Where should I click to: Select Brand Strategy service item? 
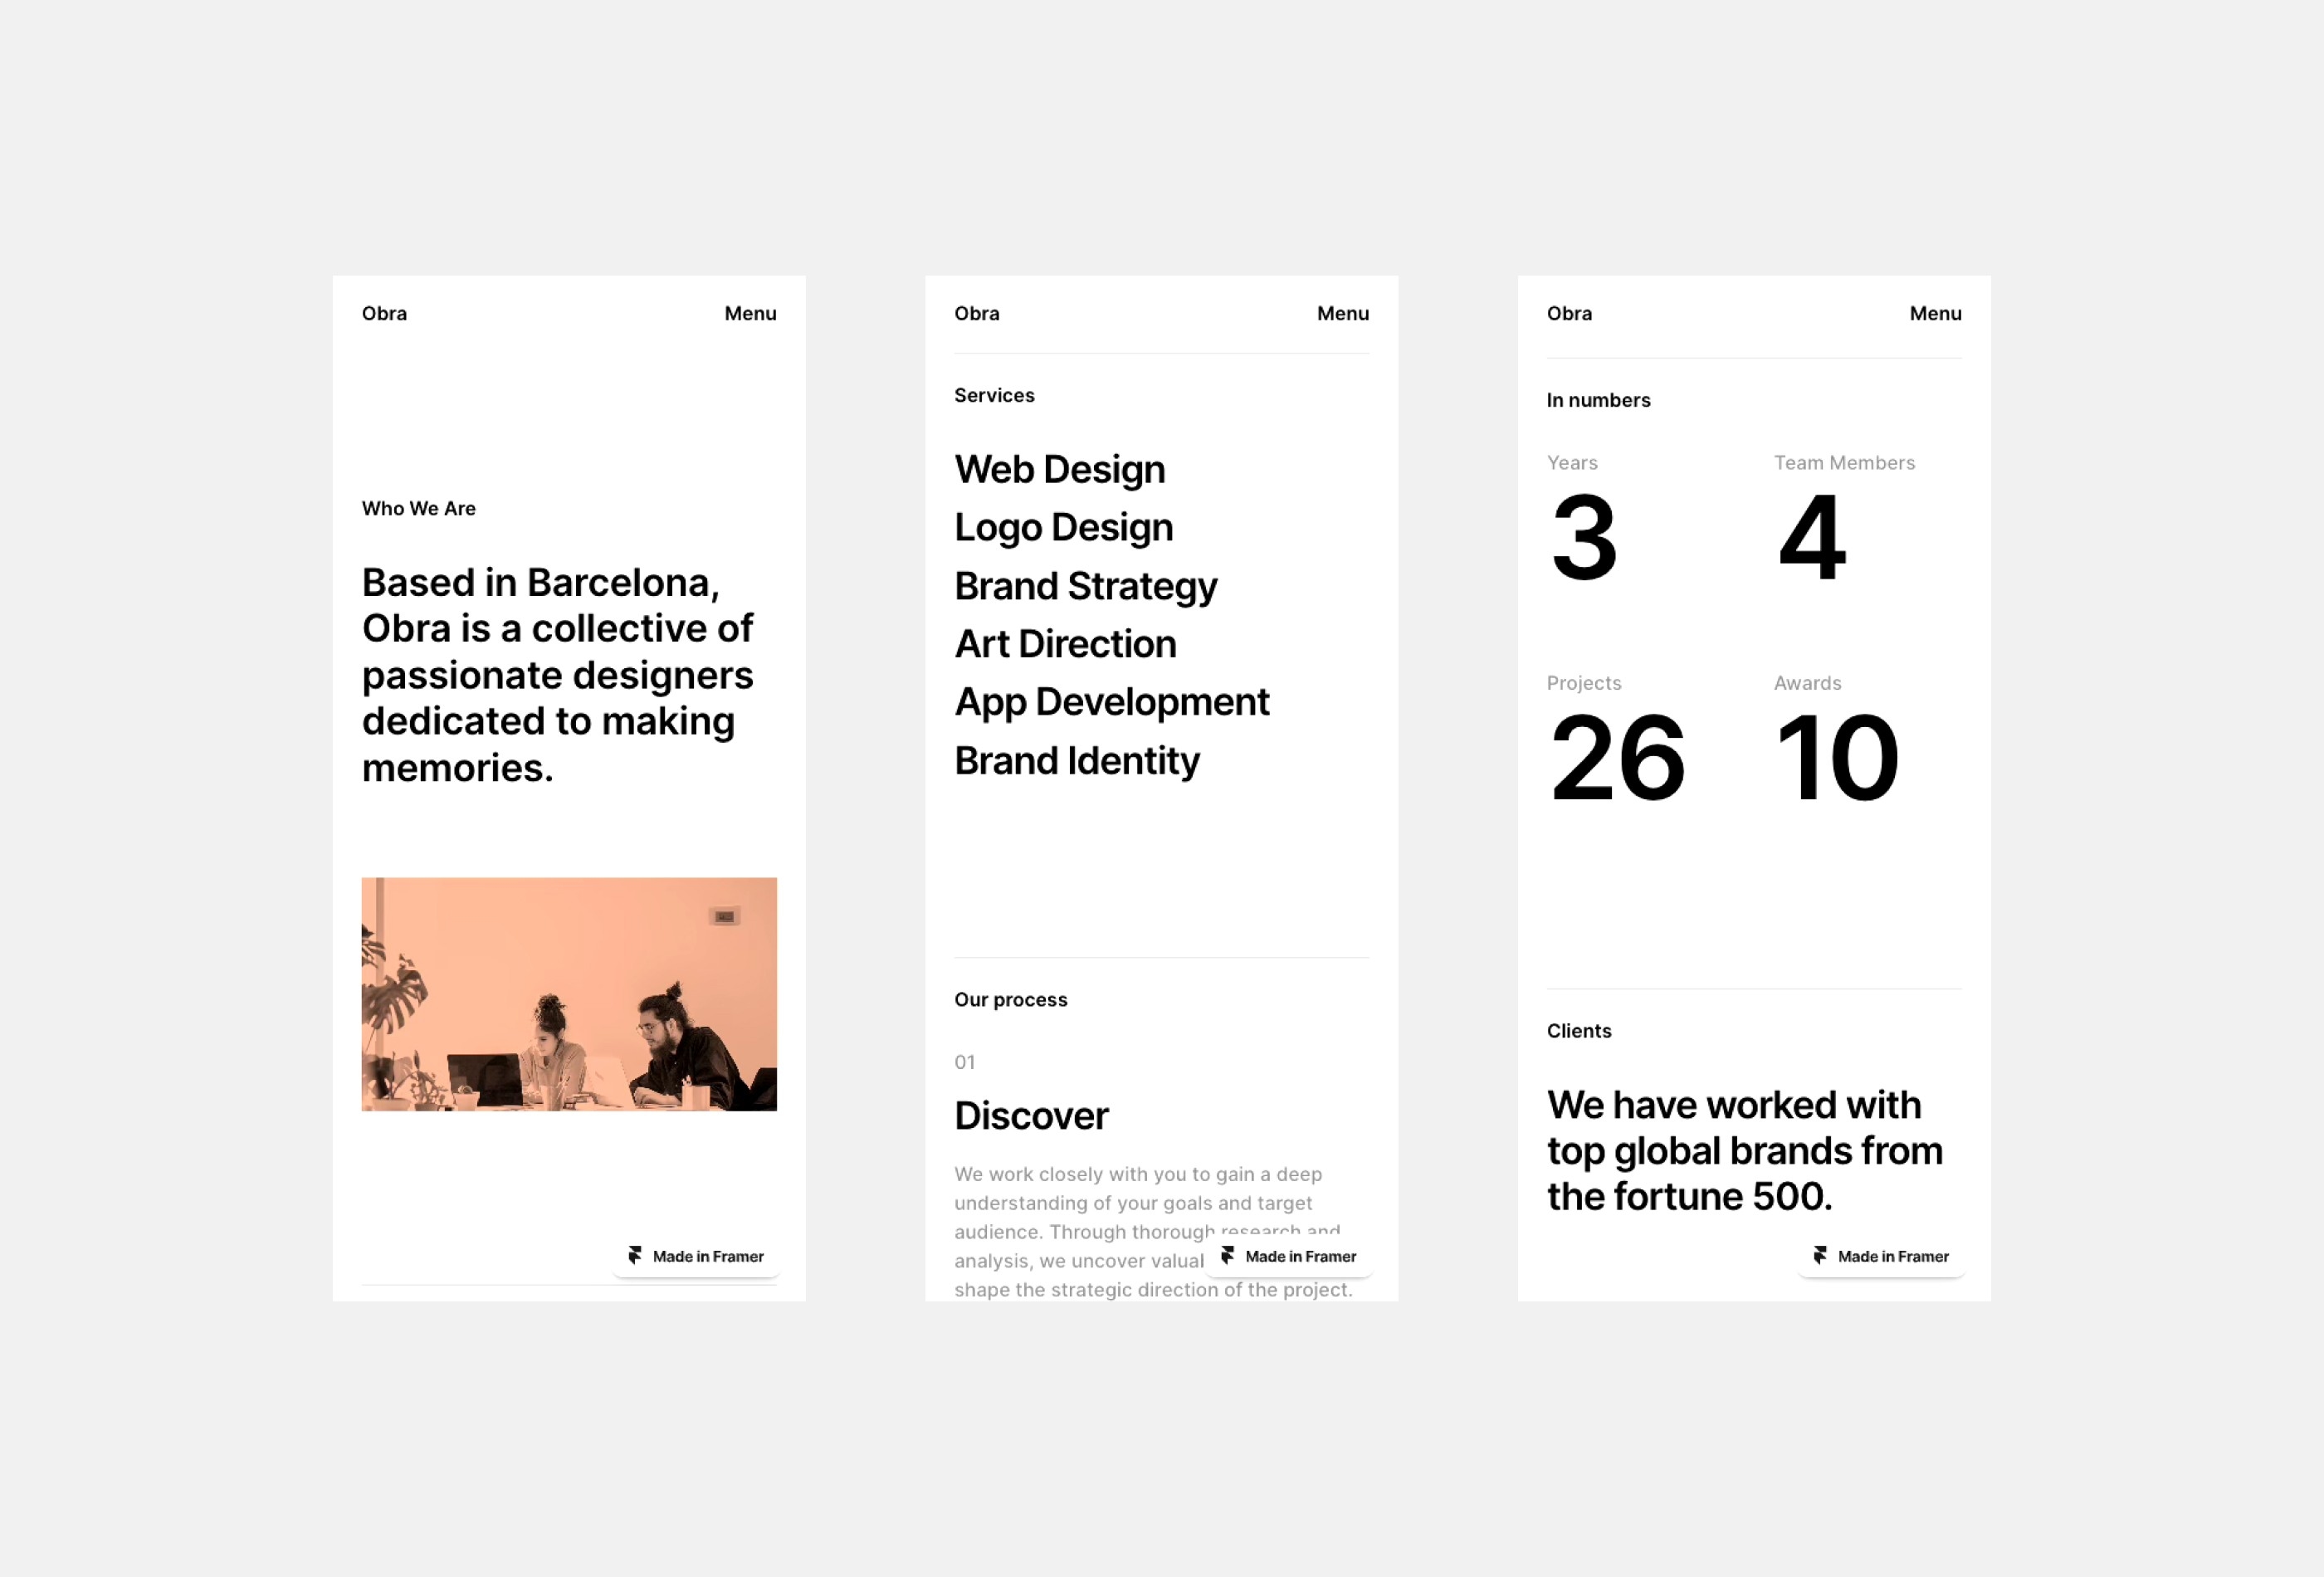click(1087, 583)
